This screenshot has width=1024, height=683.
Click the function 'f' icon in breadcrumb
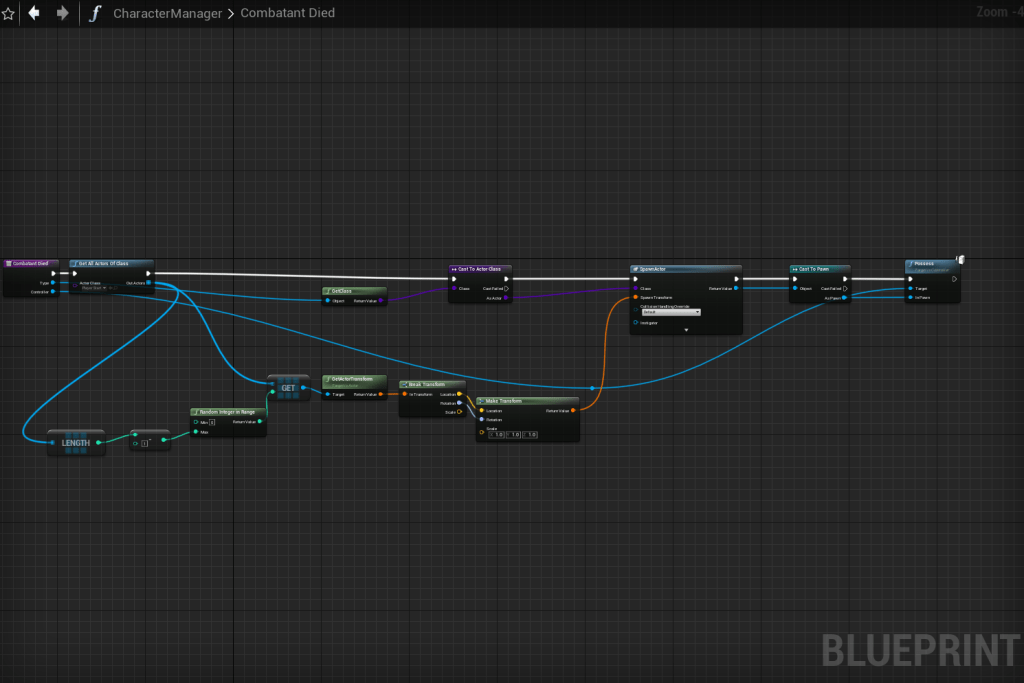point(95,13)
